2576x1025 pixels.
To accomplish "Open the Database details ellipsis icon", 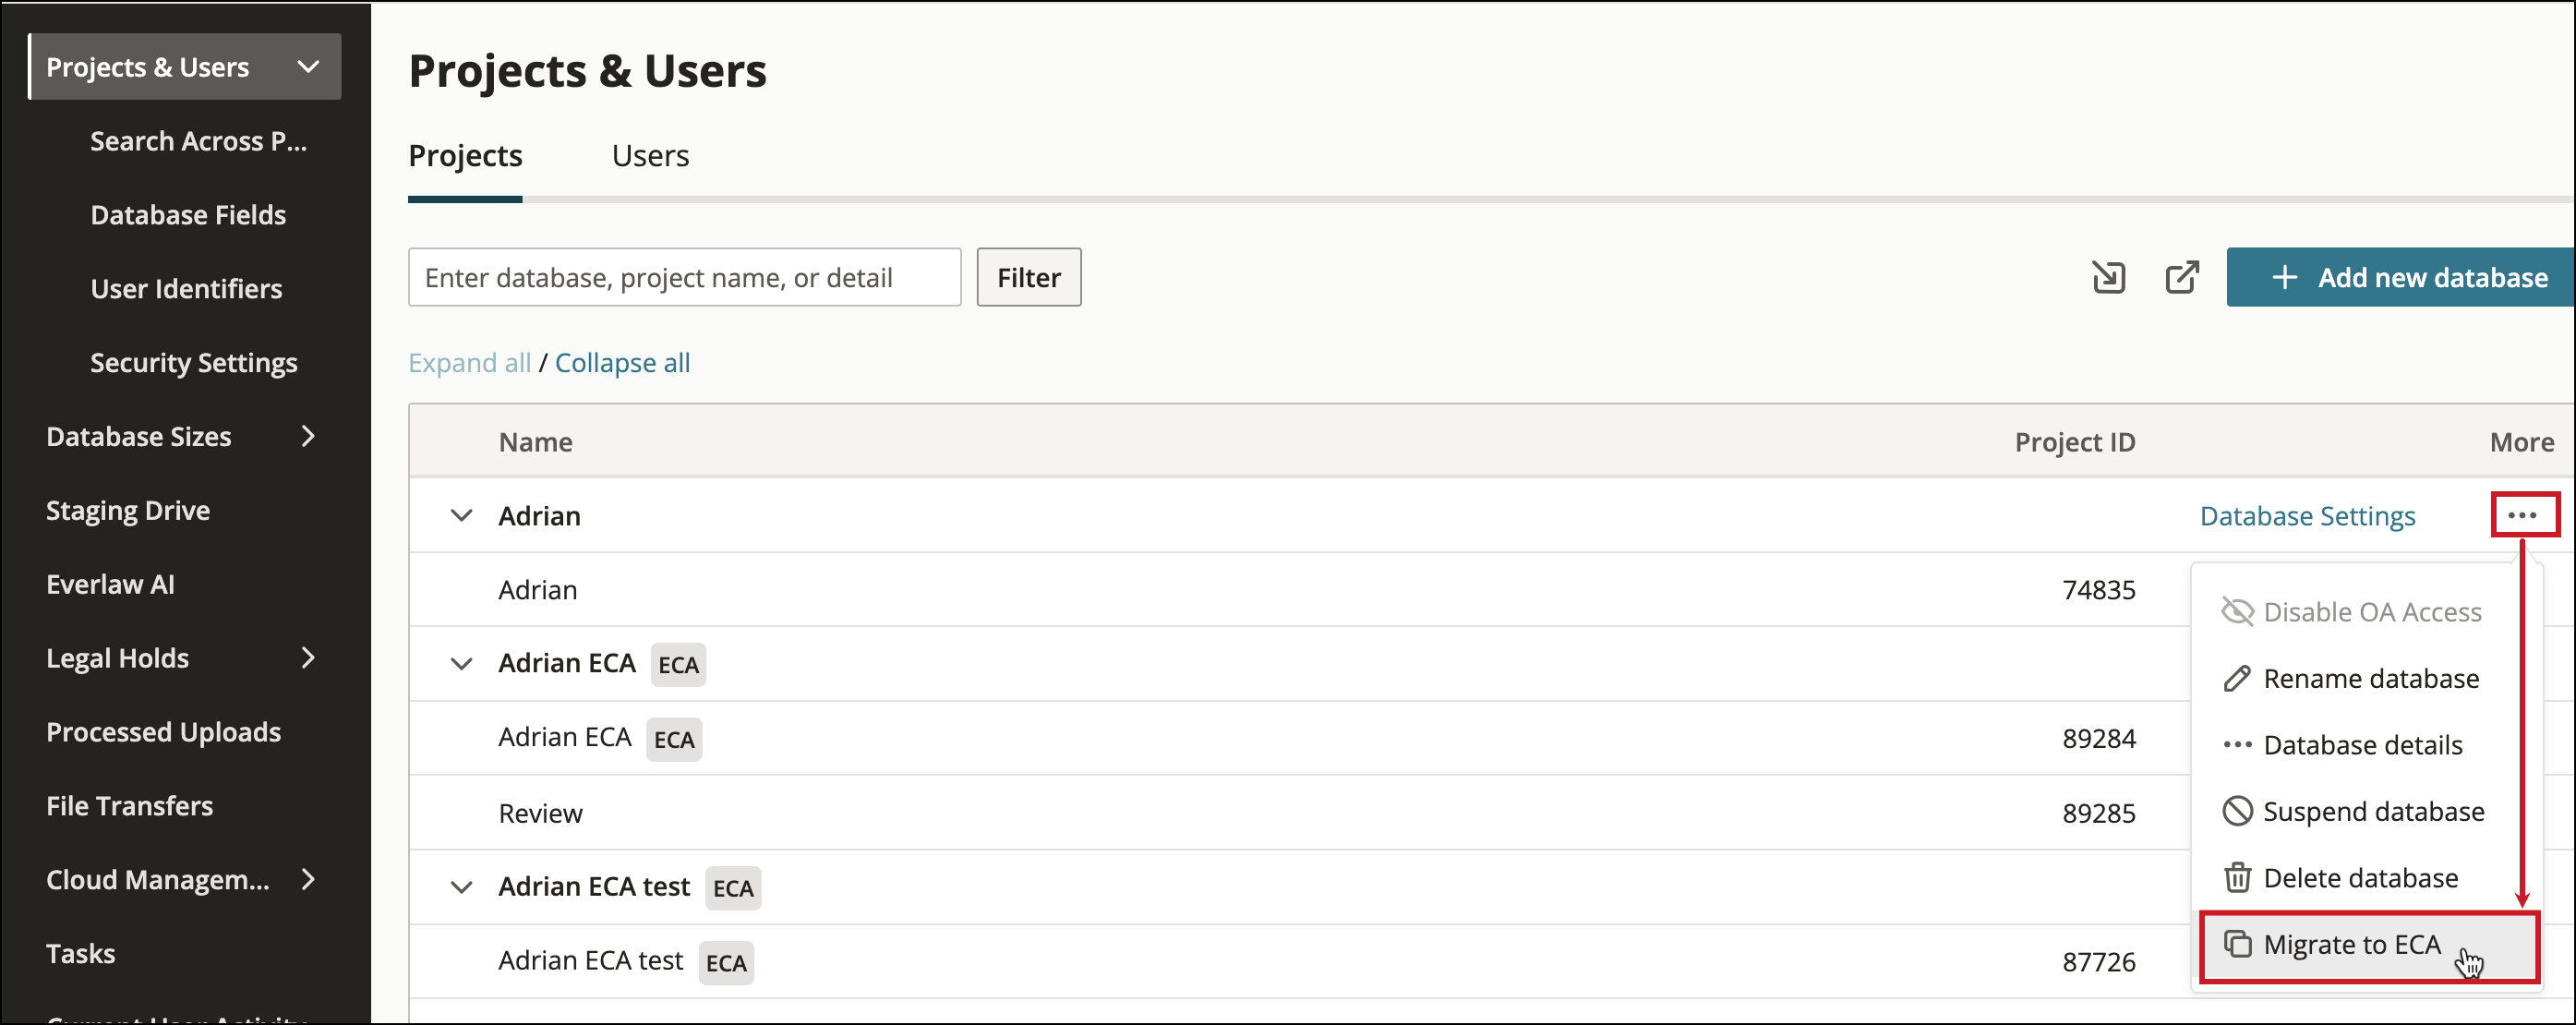I will coord(2237,744).
